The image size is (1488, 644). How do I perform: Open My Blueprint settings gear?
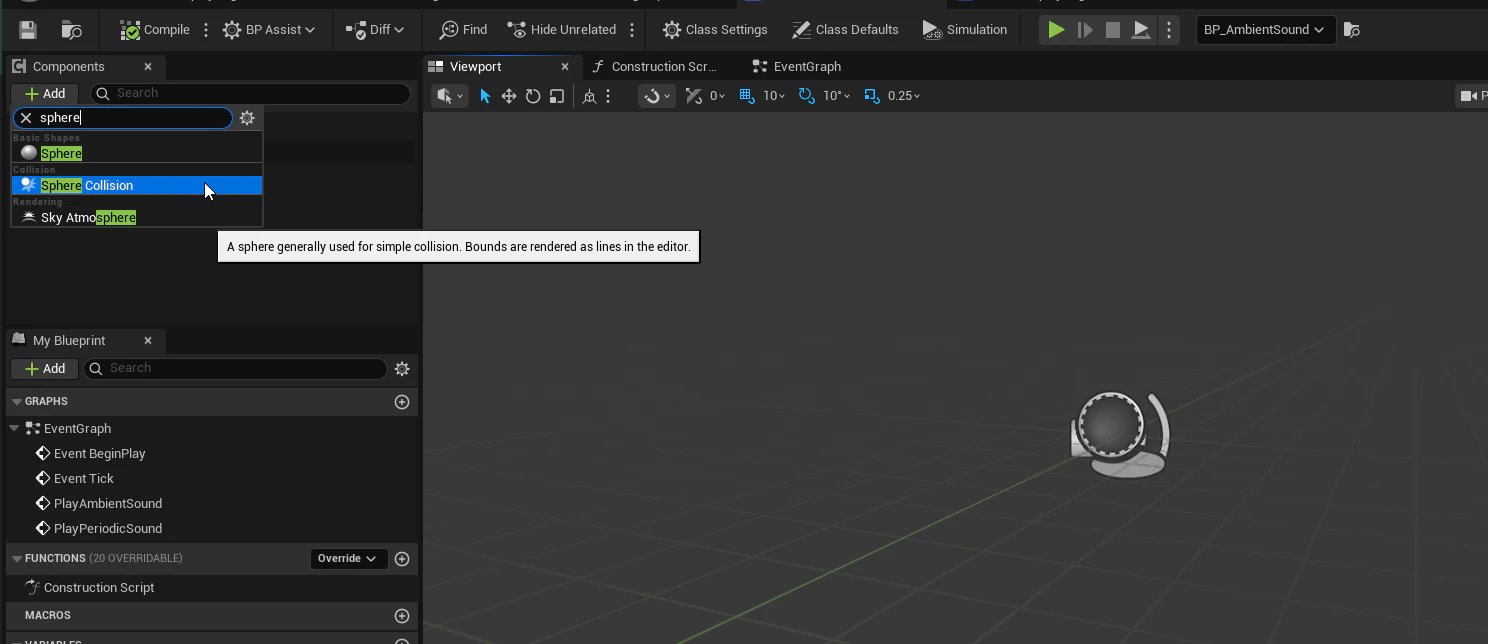[402, 369]
